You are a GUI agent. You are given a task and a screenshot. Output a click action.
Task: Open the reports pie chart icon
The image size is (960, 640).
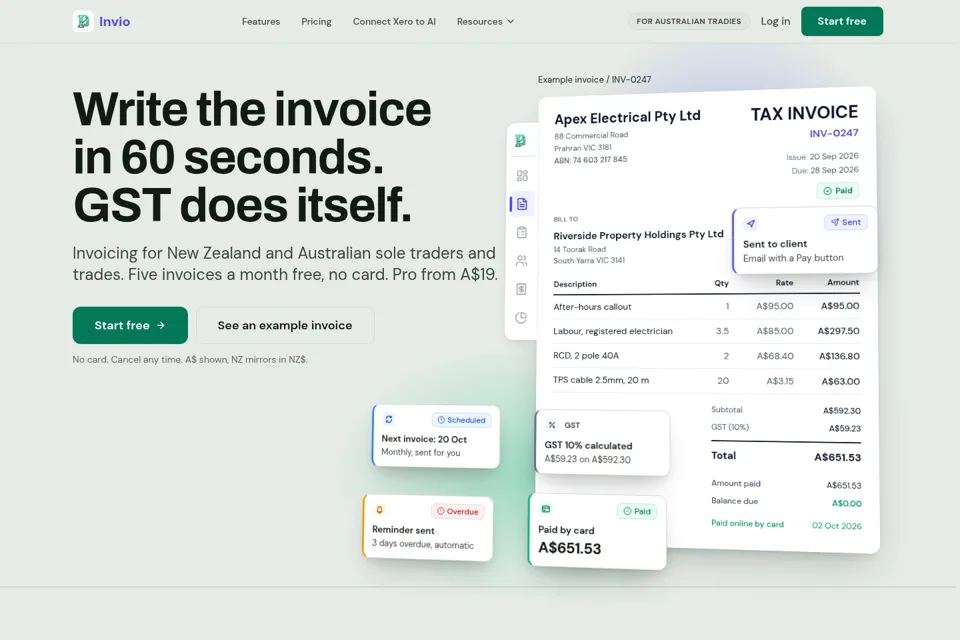[x=521, y=317]
